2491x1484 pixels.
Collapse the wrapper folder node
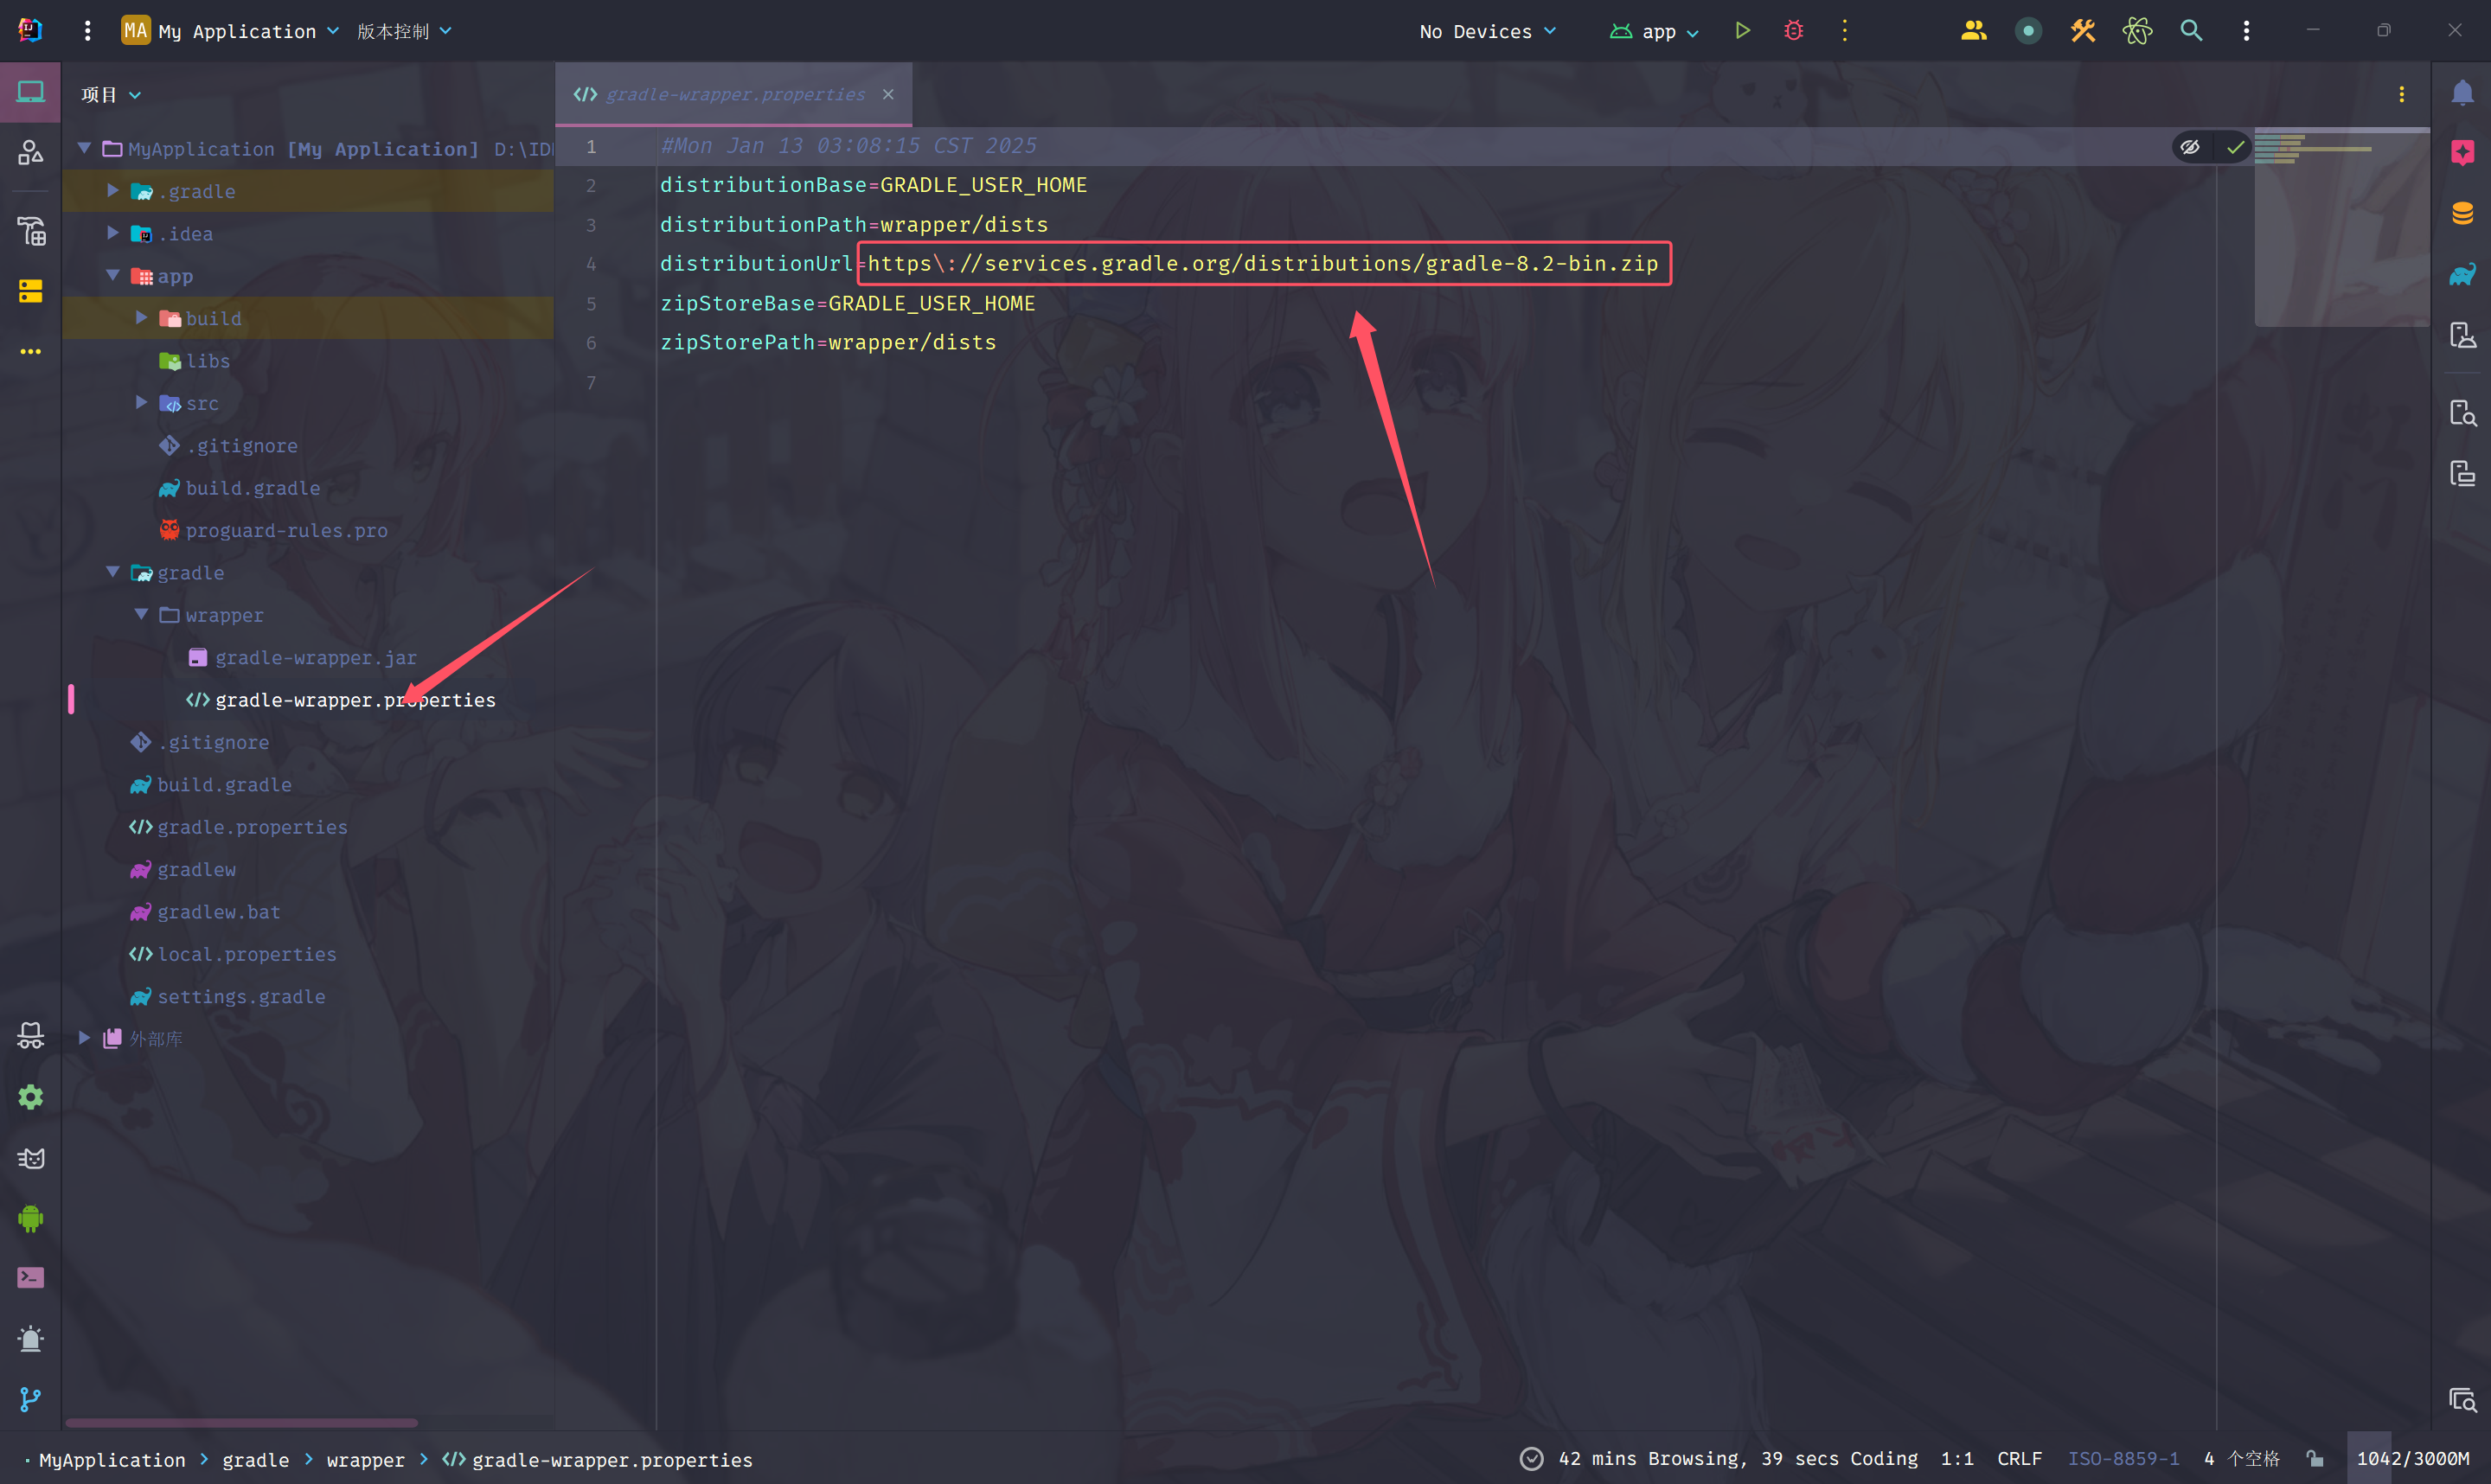pos(141,614)
